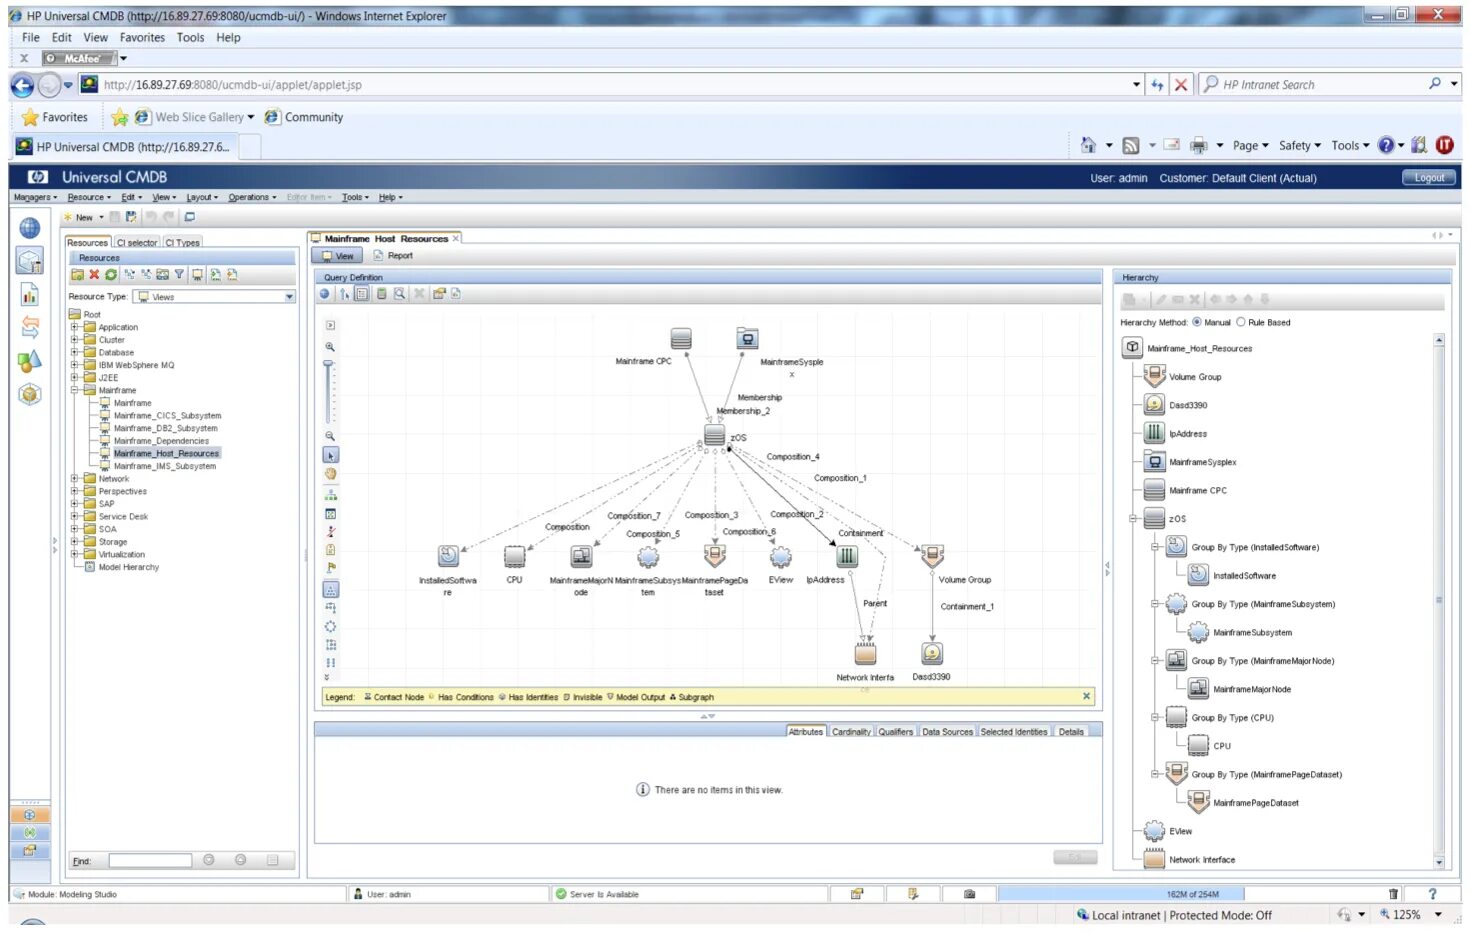Select Manual hierarchy method

1197,322
